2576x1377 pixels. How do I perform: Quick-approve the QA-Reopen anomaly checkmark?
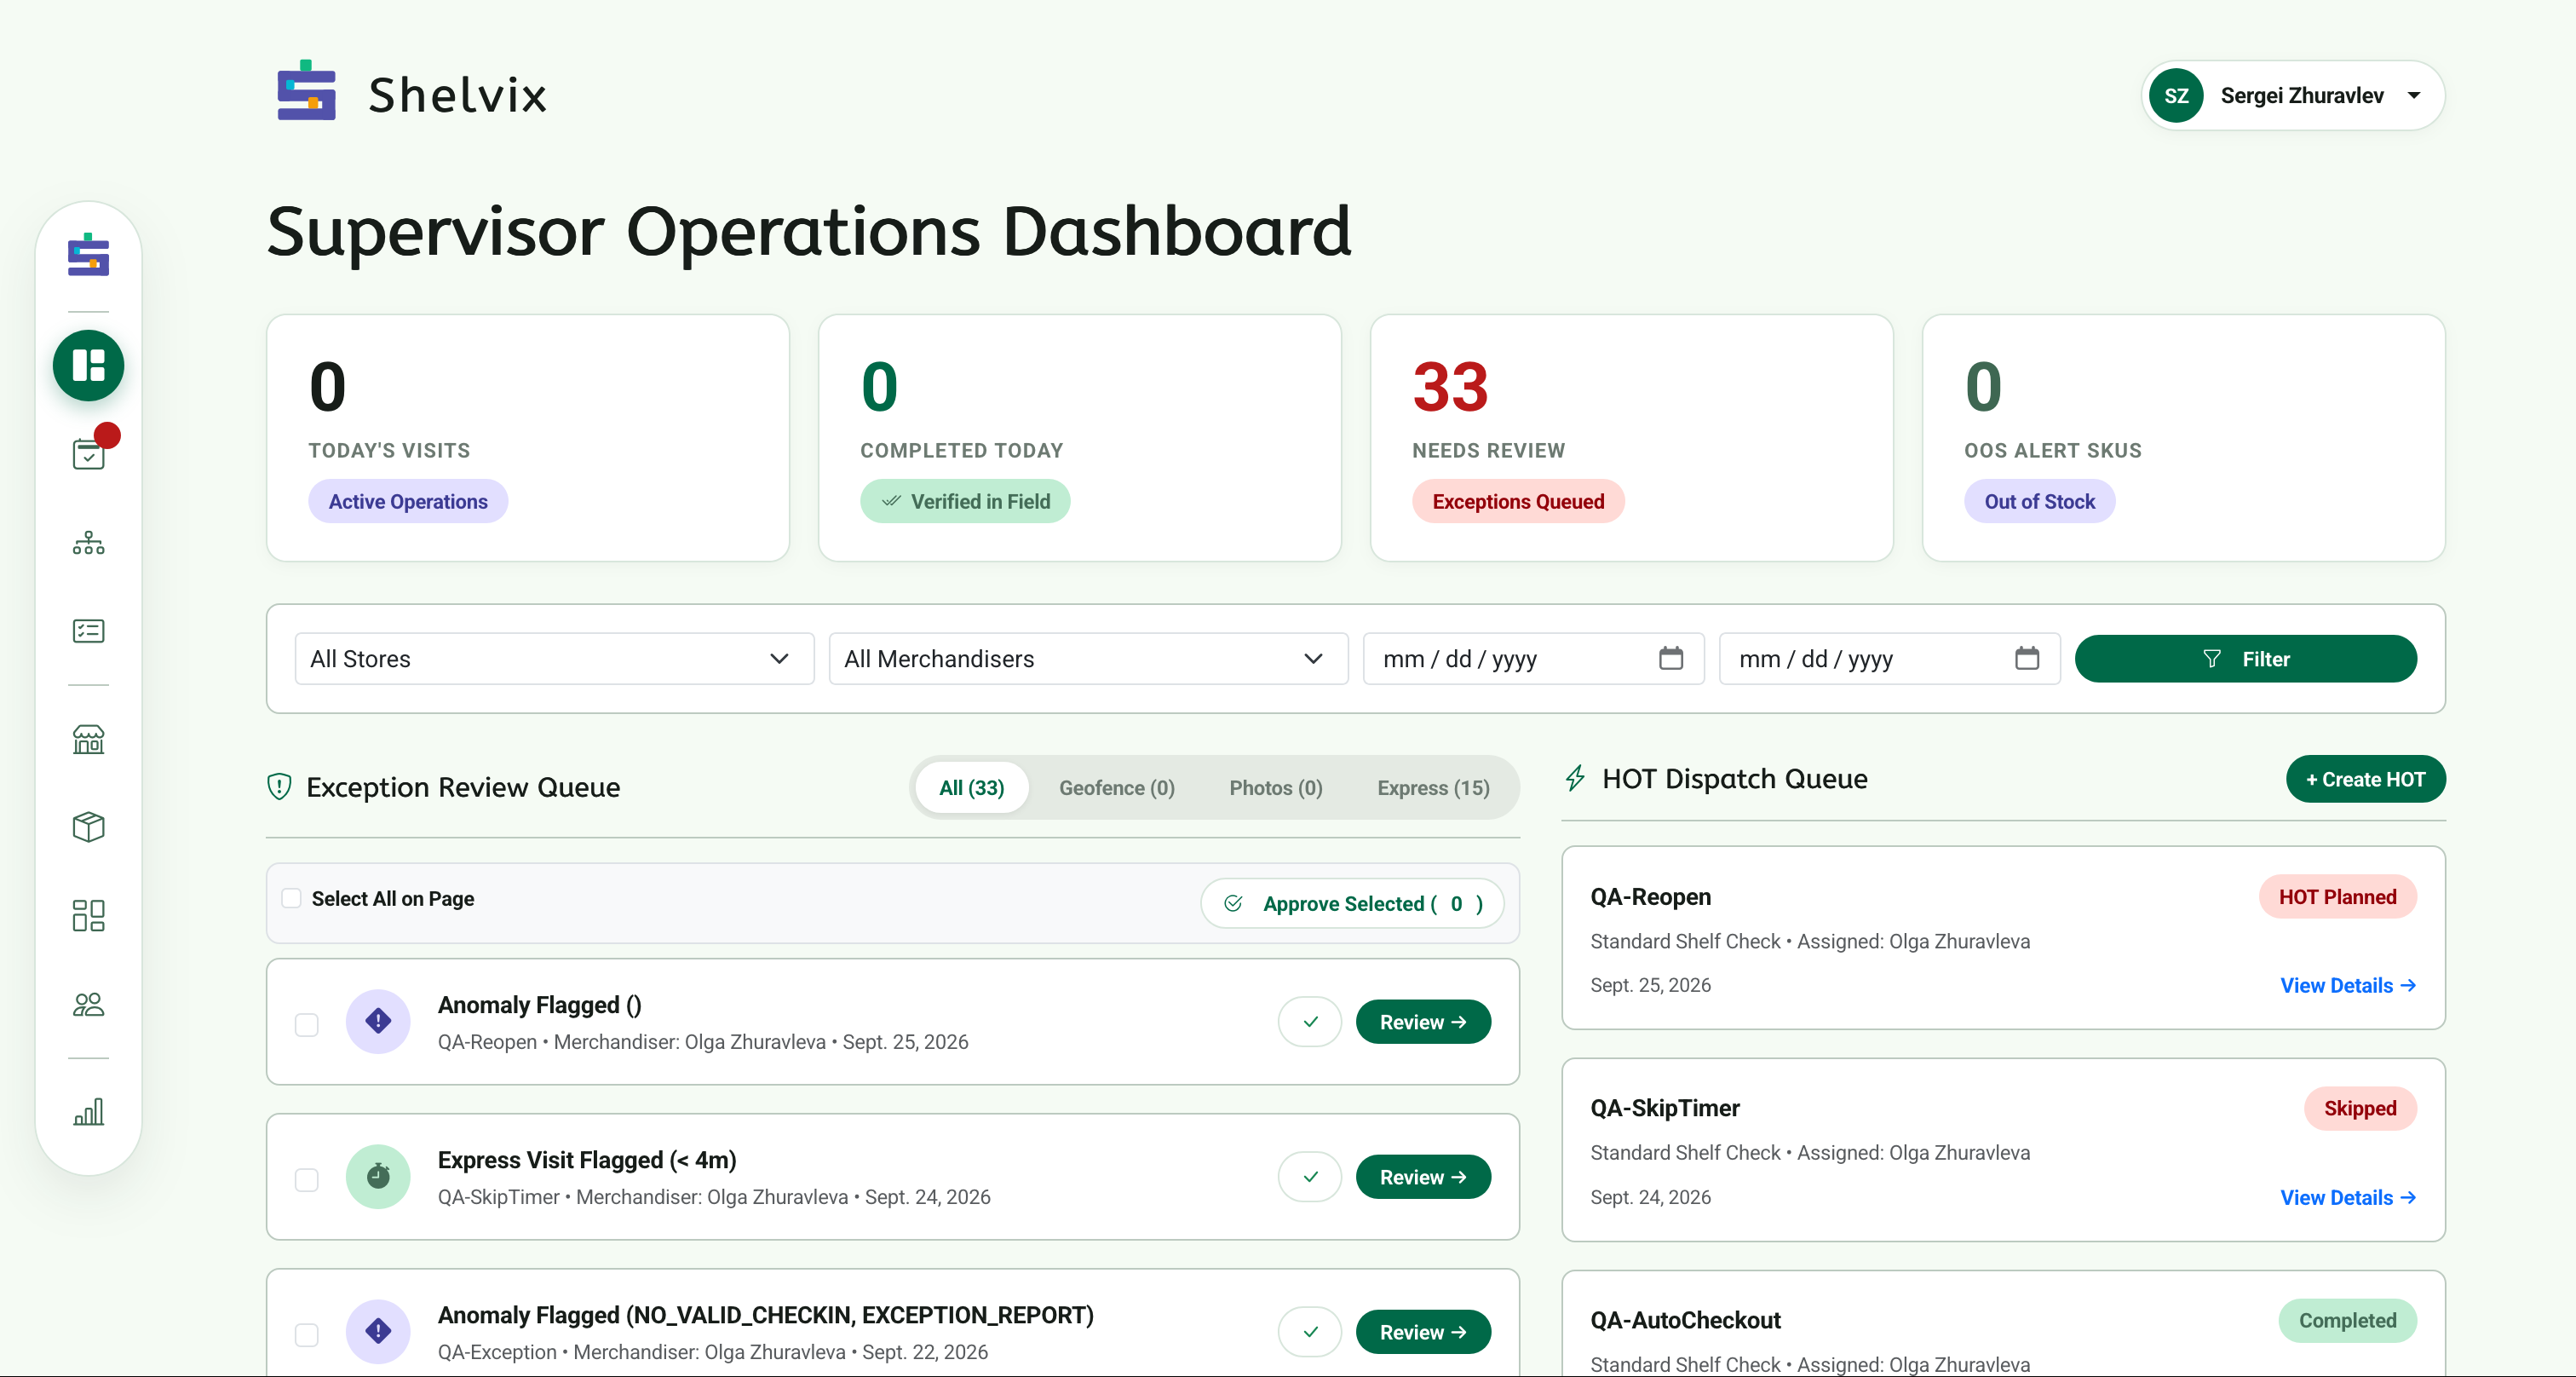(1310, 1022)
